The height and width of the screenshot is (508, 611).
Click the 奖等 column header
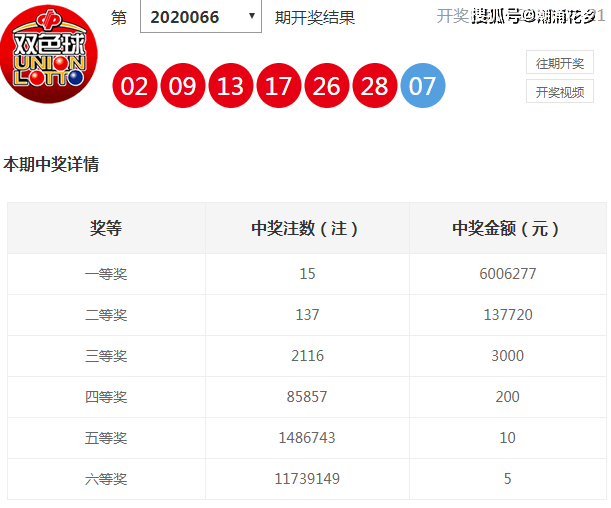(106, 228)
